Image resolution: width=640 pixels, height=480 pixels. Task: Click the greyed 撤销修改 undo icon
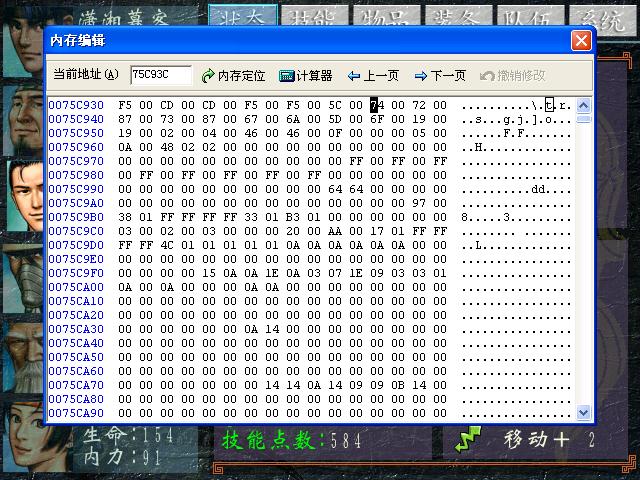point(487,76)
